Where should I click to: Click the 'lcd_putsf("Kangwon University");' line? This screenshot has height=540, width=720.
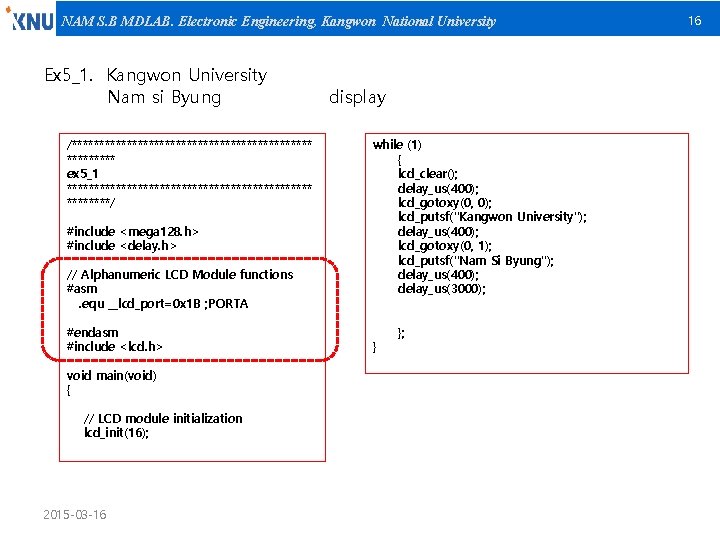click(492, 217)
